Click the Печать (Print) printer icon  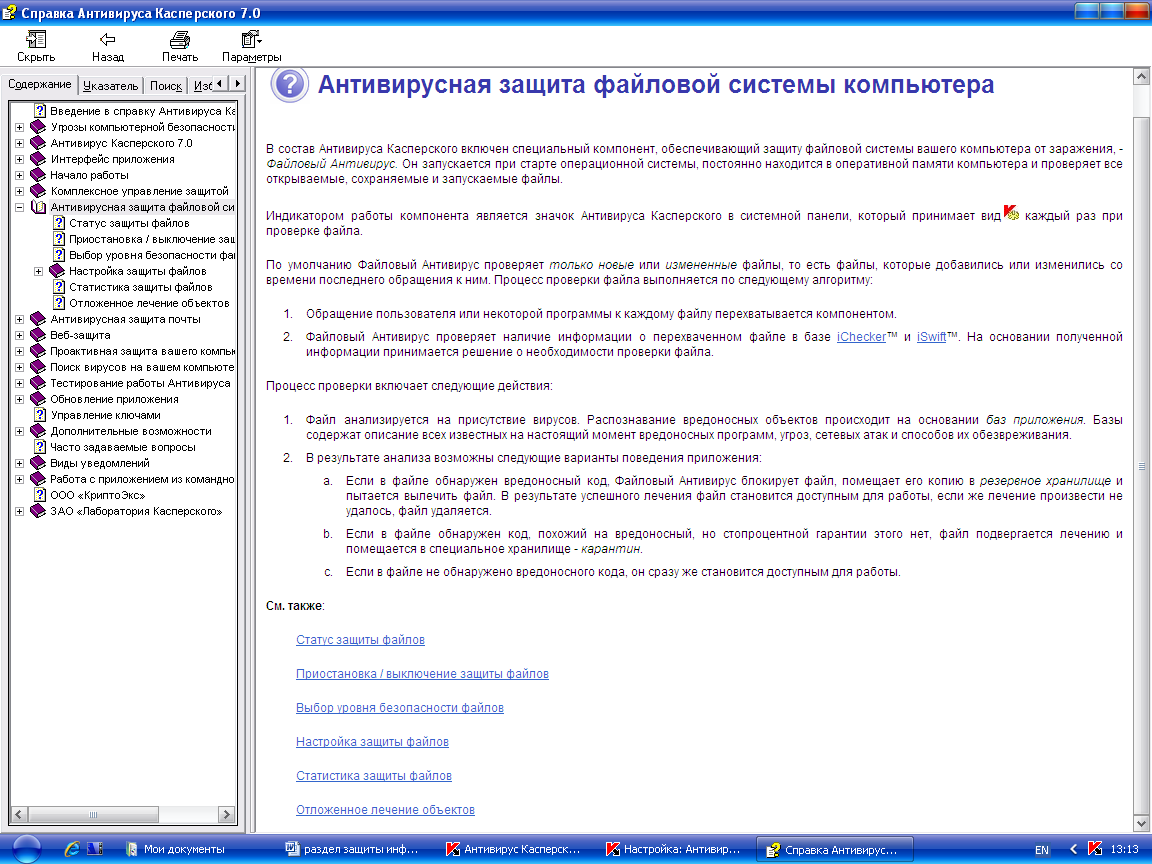point(180,39)
